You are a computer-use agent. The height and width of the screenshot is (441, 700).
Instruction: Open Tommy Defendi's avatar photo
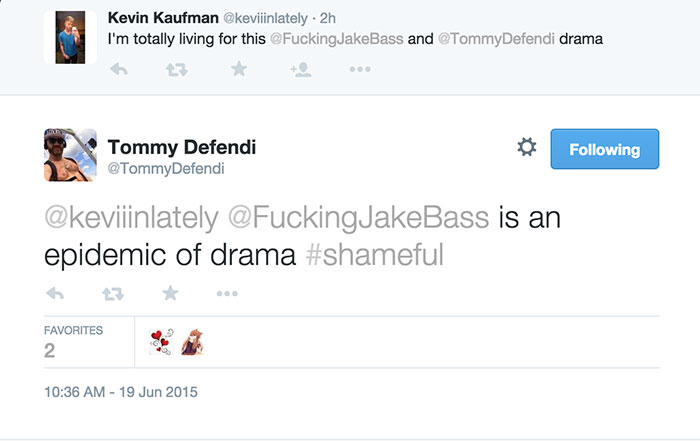70,154
